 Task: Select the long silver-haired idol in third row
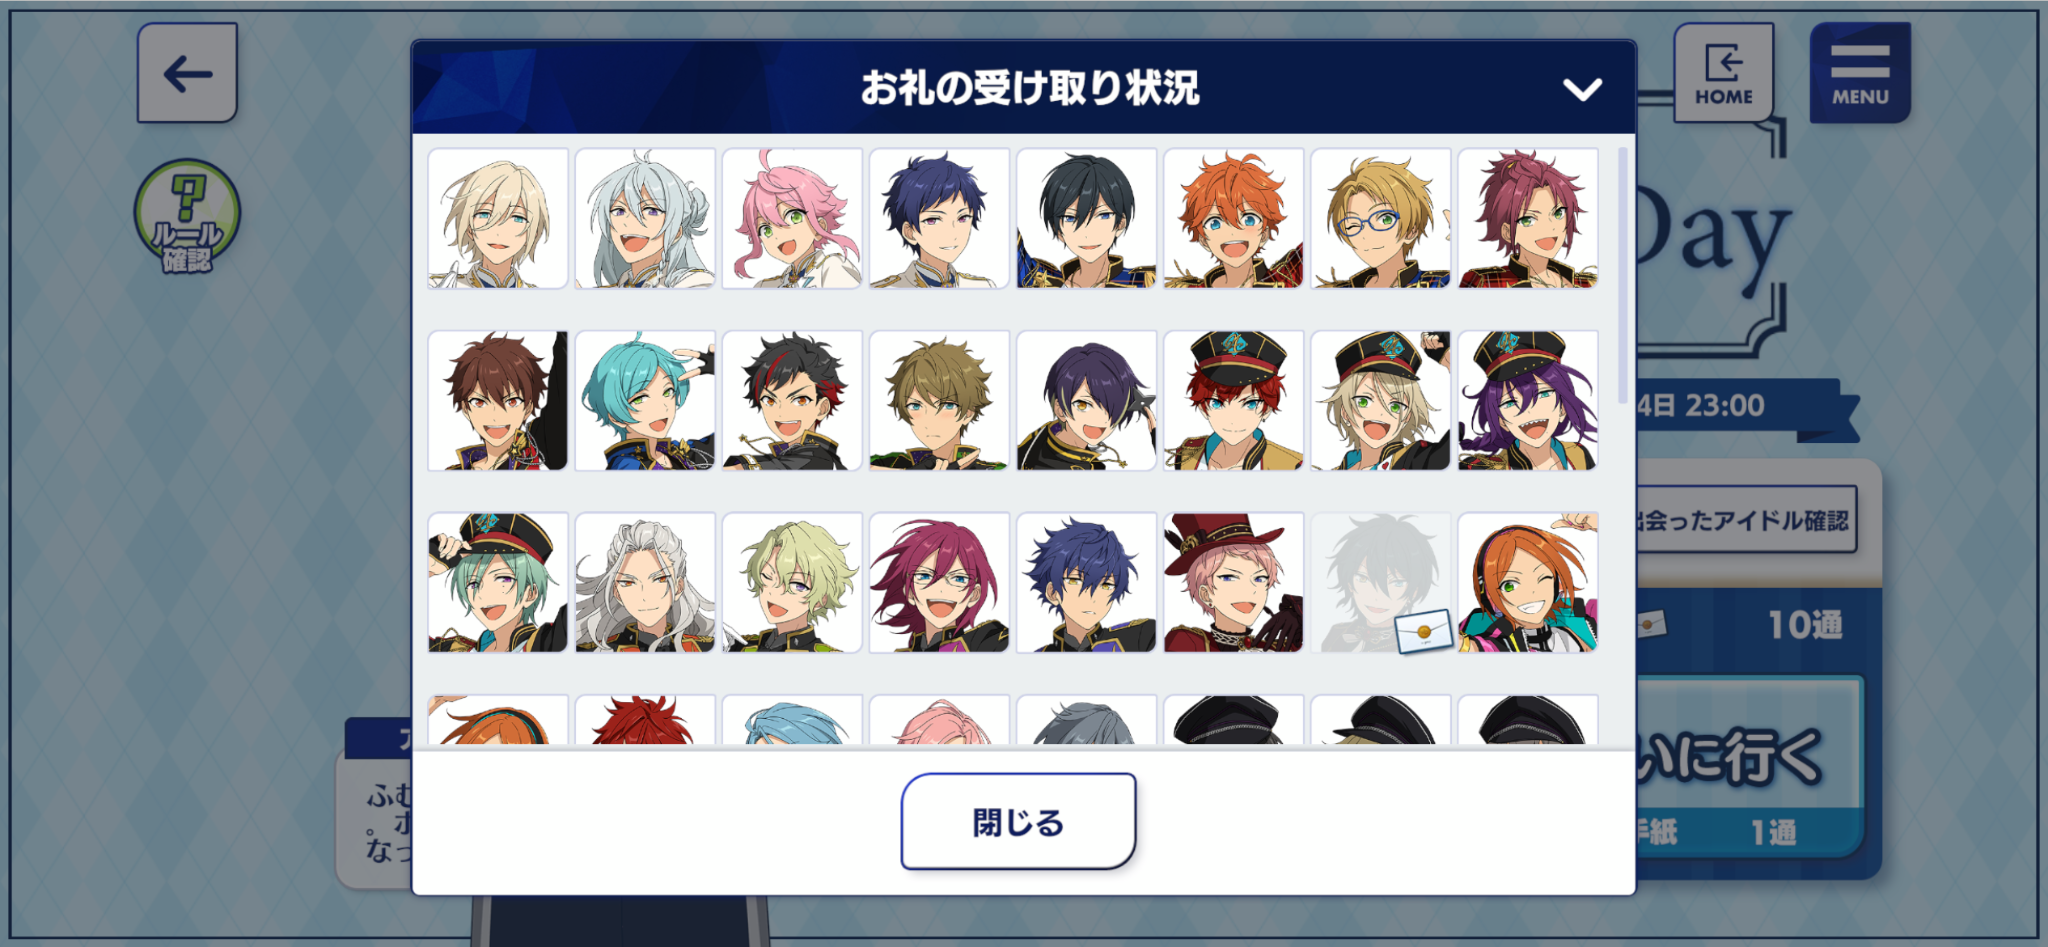tap(645, 583)
